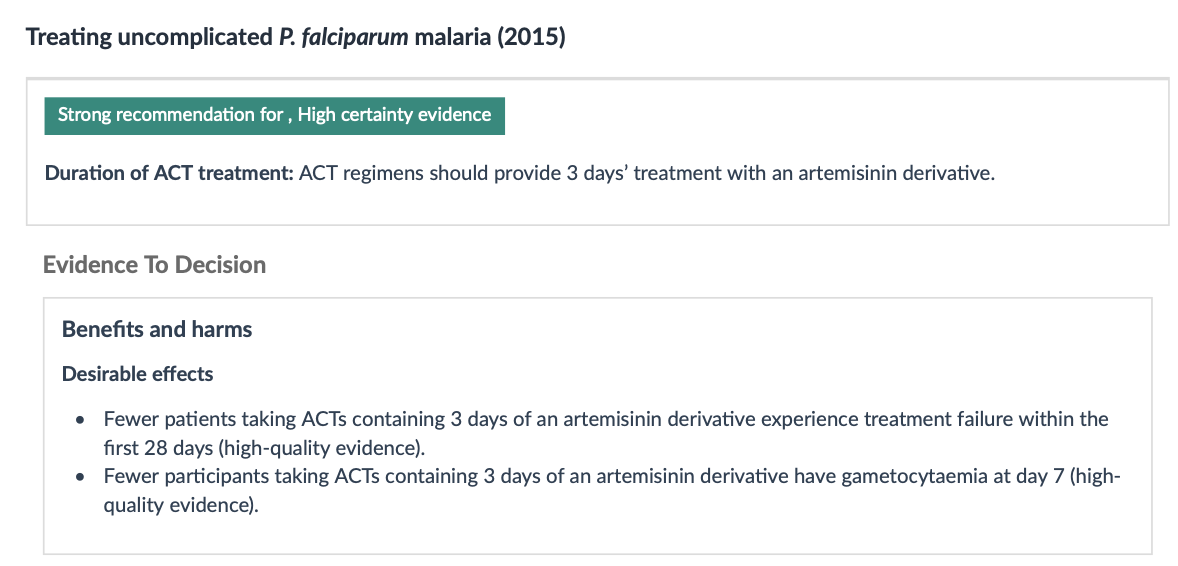1178x566 pixels.
Task: Collapse the Benefits and harms panel heading
Action: (x=157, y=329)
